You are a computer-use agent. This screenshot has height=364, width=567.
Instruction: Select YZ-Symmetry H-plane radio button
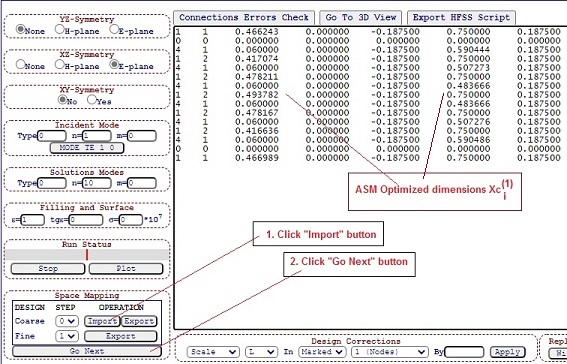[60, 29]
